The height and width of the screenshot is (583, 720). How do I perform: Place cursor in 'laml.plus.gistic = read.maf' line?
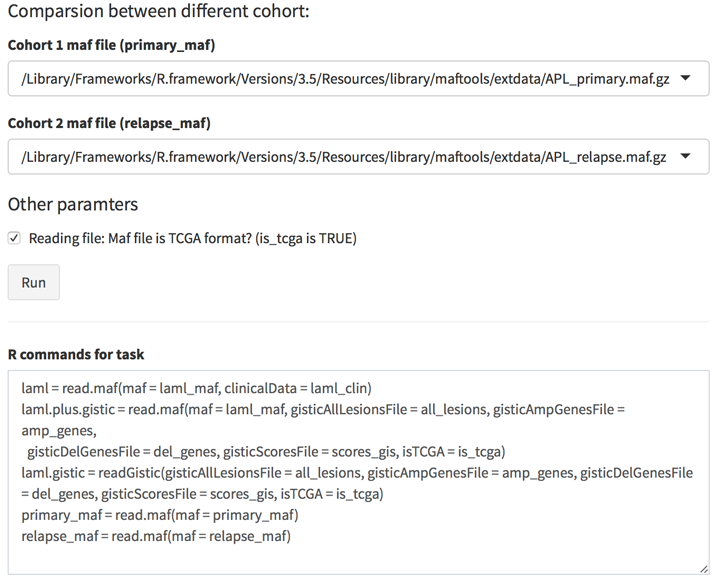pyautogui.click(x=323, y=409)
